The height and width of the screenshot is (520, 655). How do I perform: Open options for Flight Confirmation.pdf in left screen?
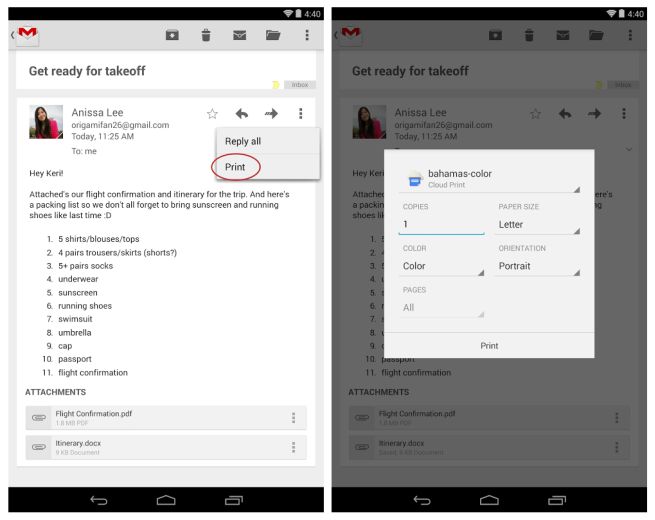point(294,418)
